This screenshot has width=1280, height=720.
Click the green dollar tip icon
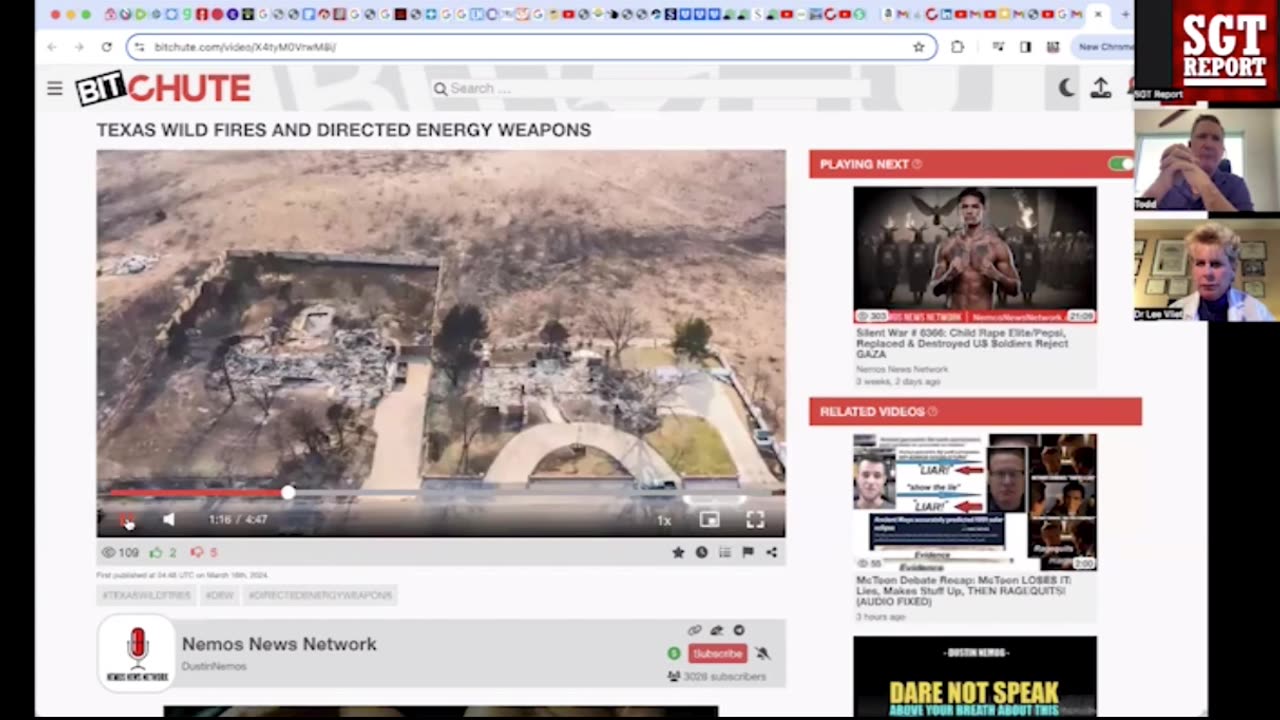click(674, 653)
